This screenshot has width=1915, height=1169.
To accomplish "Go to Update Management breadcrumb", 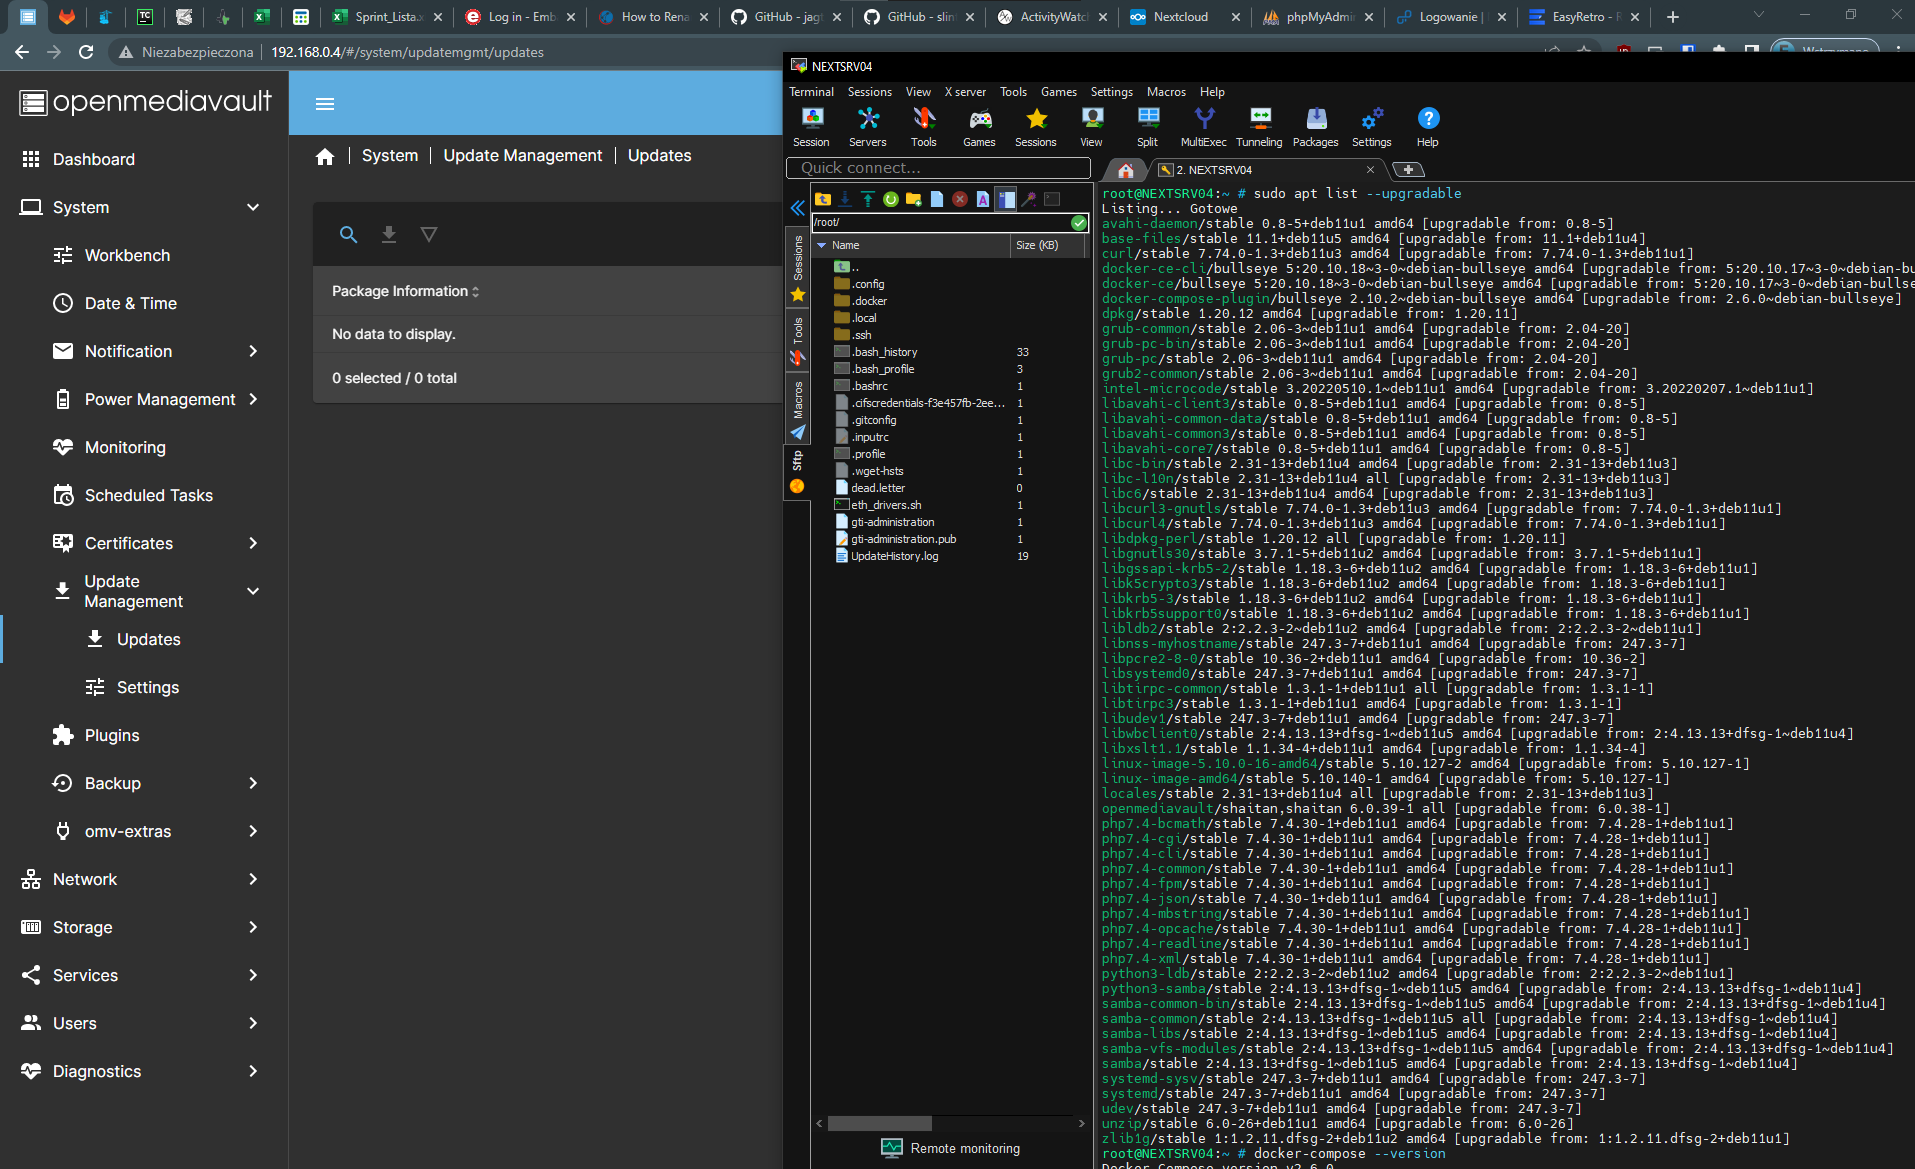I will 523,156.
